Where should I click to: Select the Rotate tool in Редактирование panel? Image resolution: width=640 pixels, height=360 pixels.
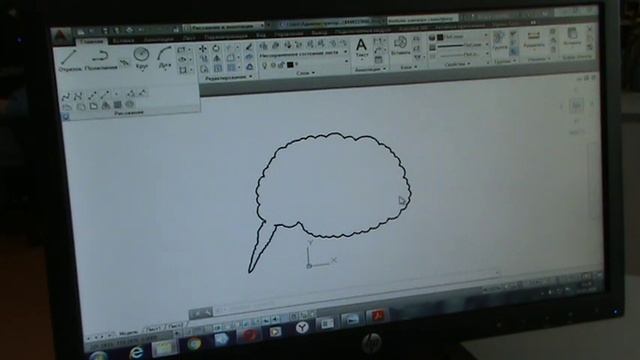pyautogui.click(x=216, y=49)
